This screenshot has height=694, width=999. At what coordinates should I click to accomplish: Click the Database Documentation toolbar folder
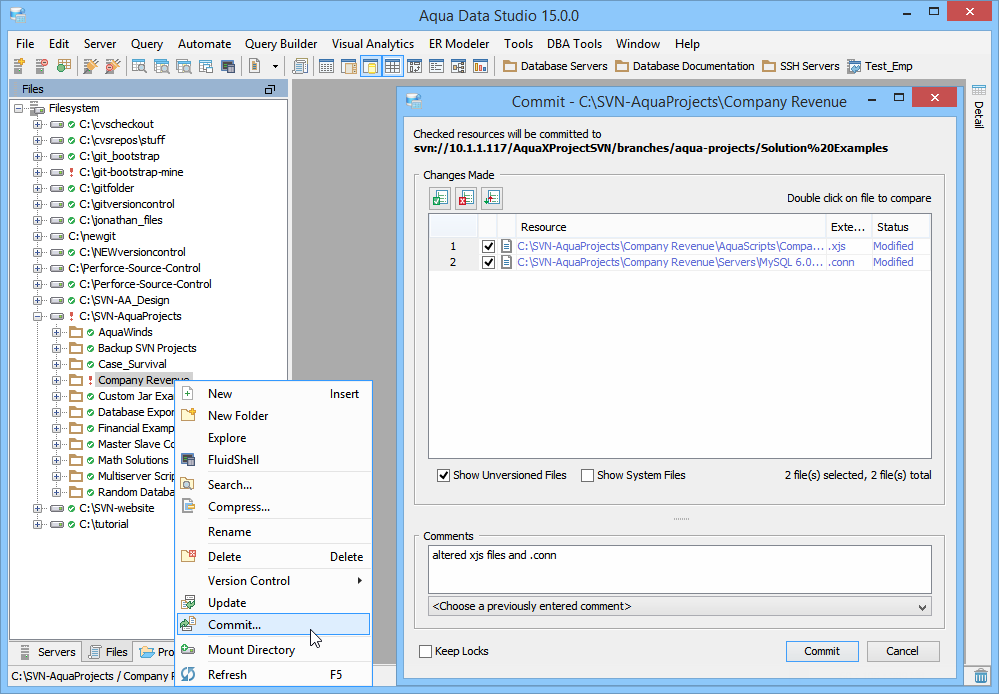coord(684,66)
